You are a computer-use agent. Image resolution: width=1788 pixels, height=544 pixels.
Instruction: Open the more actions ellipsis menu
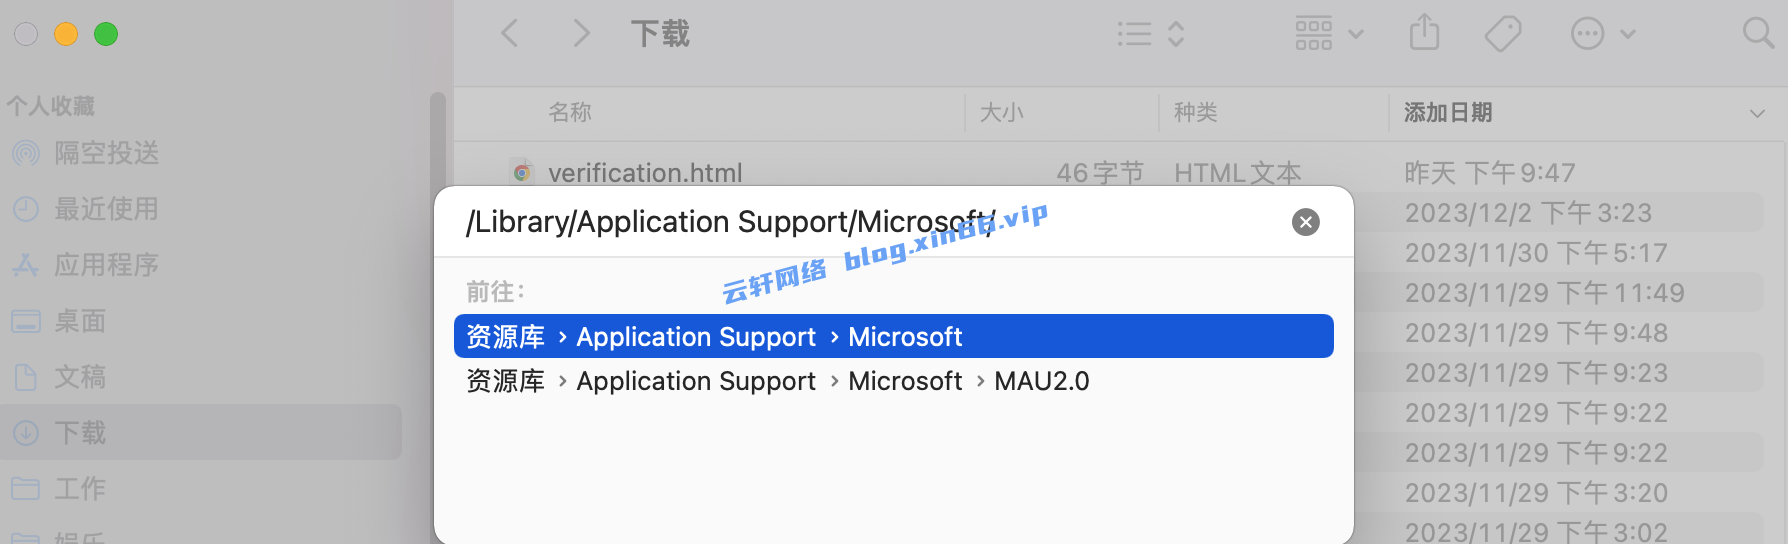1603,34
